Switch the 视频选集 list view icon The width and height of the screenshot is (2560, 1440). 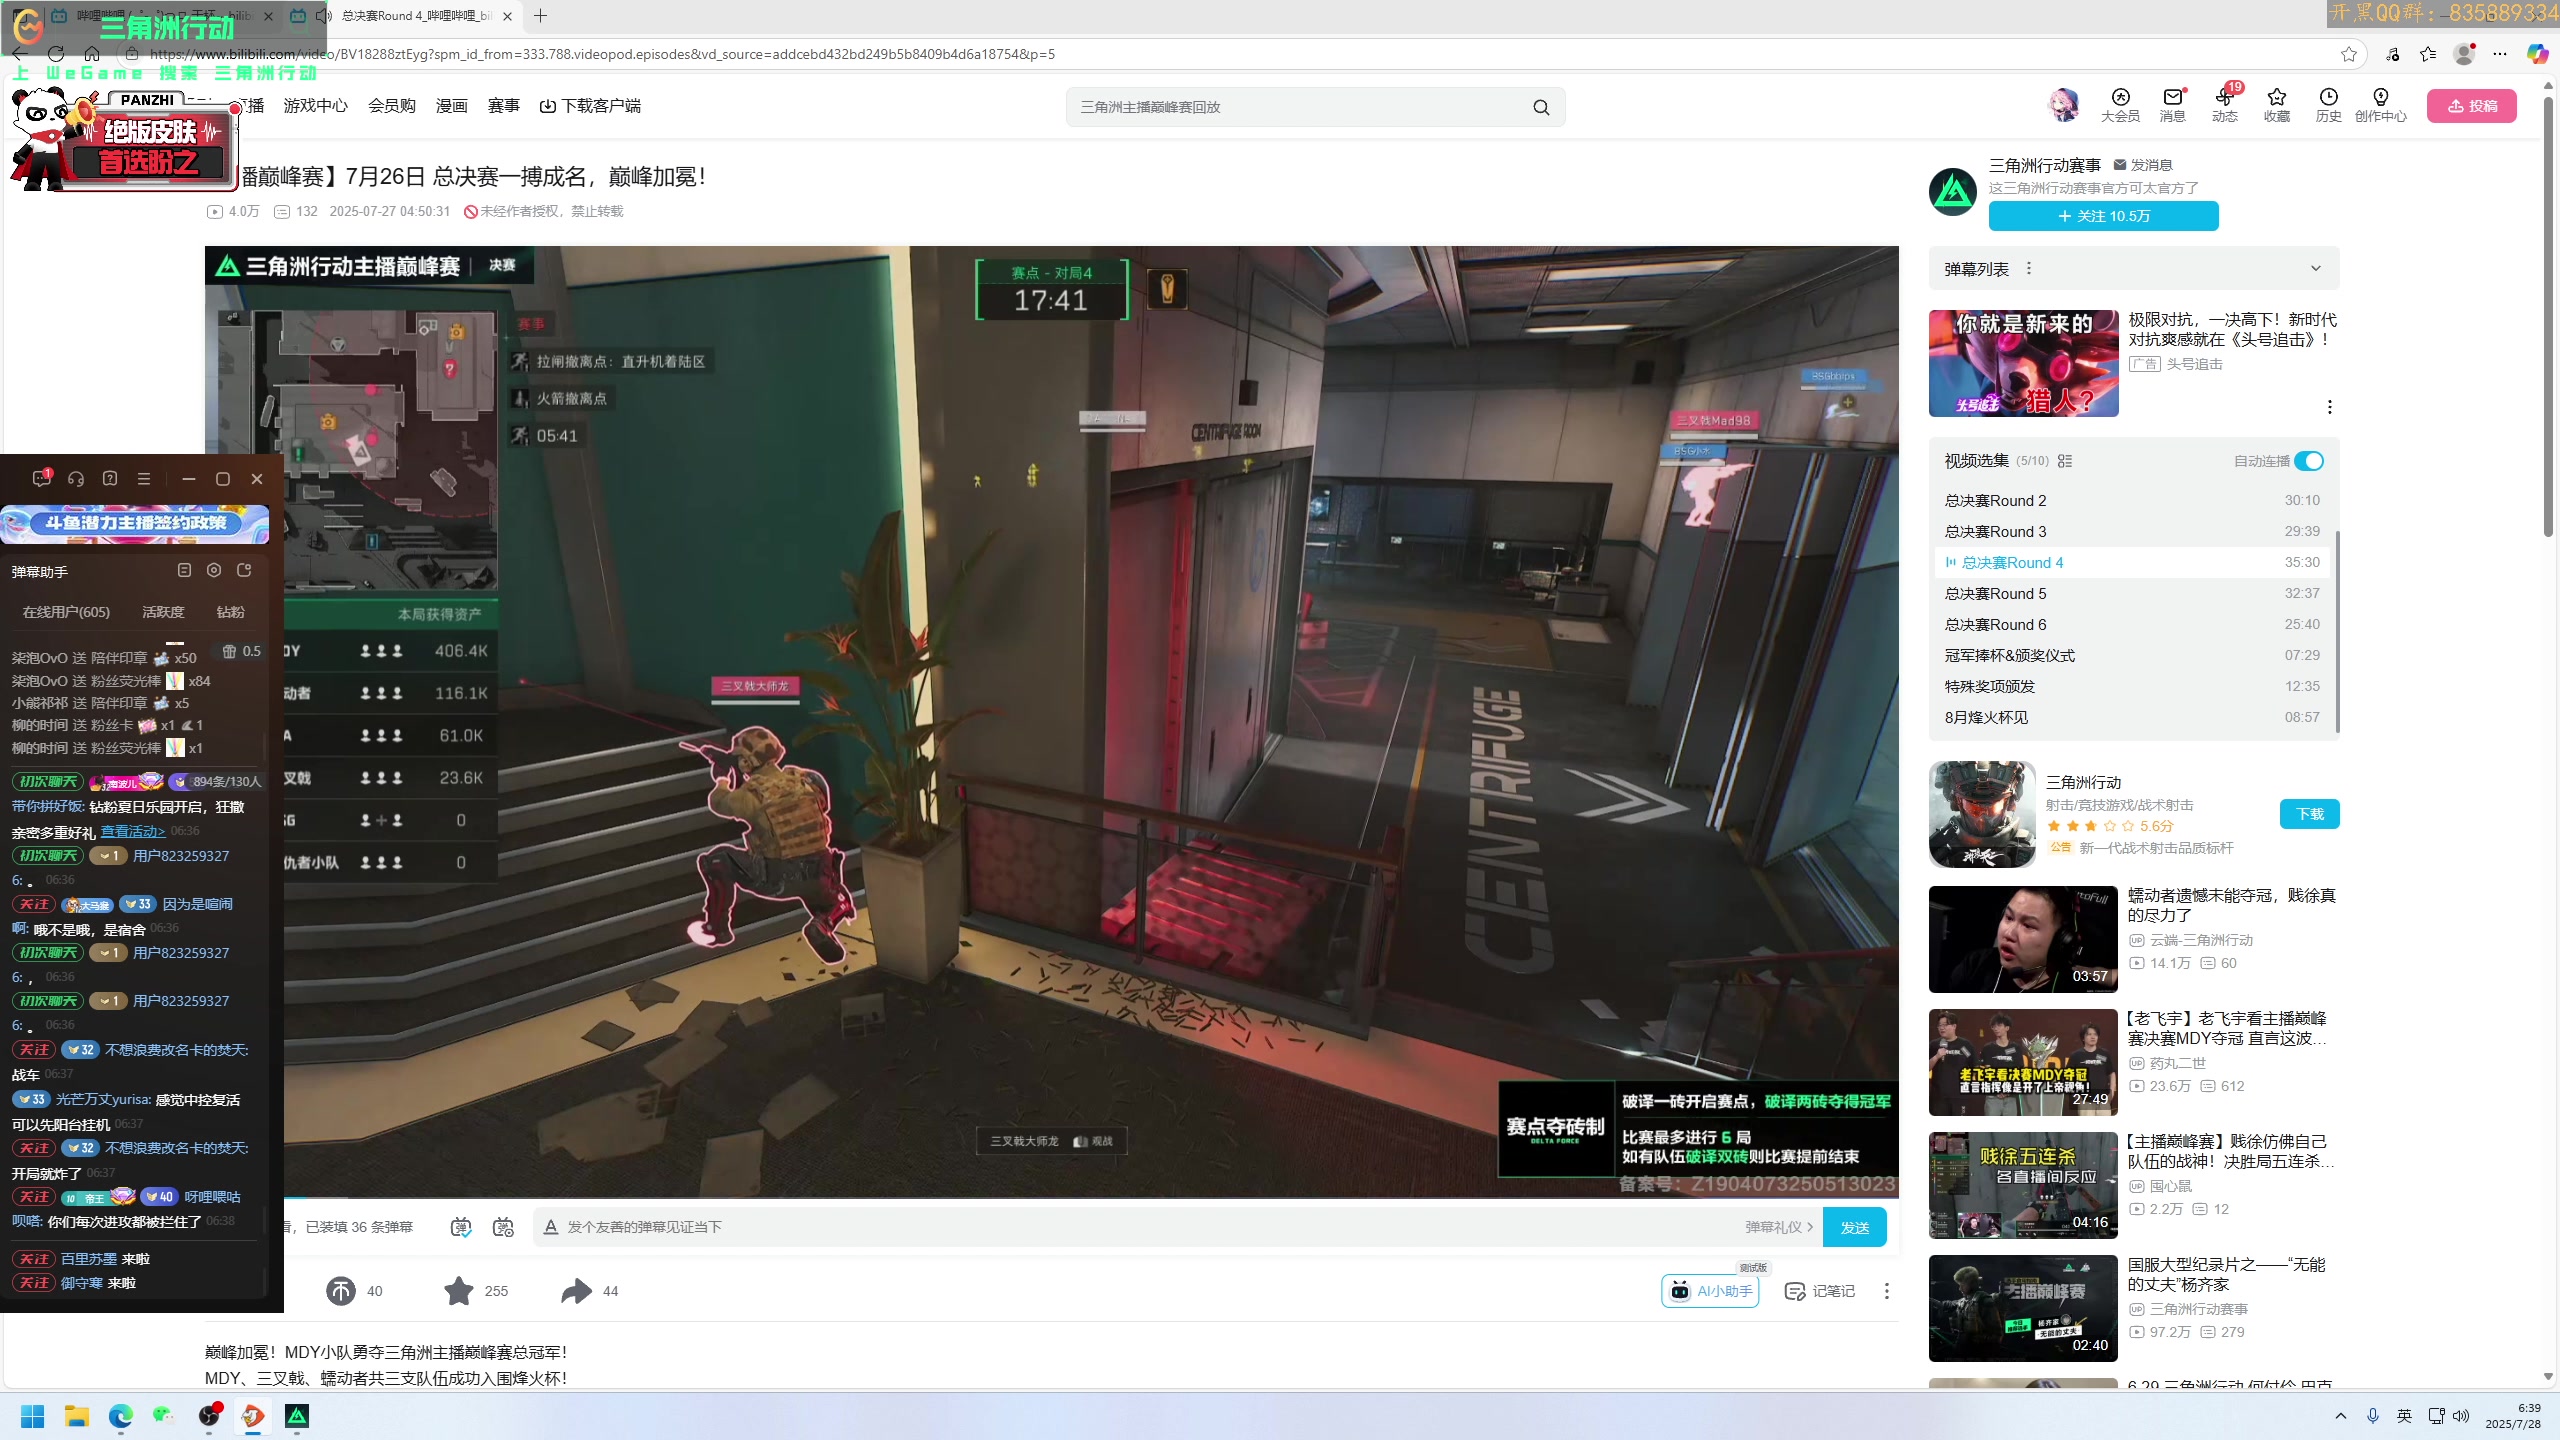tap(2065, 461)
